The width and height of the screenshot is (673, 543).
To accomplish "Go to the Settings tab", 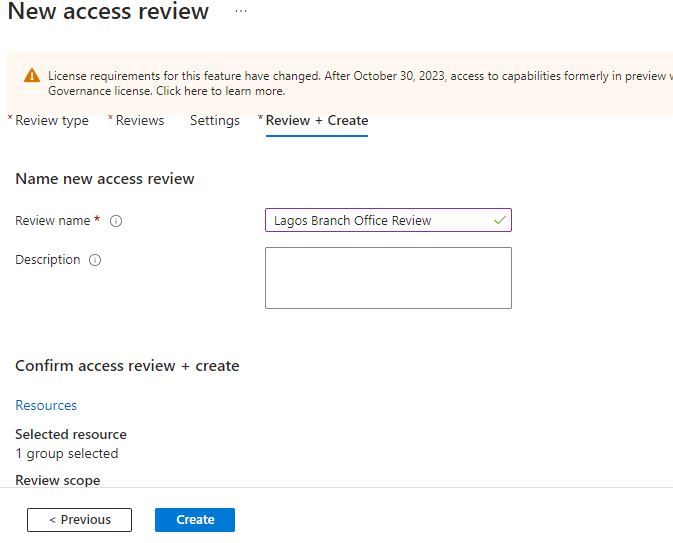I will tap(215, 121).
